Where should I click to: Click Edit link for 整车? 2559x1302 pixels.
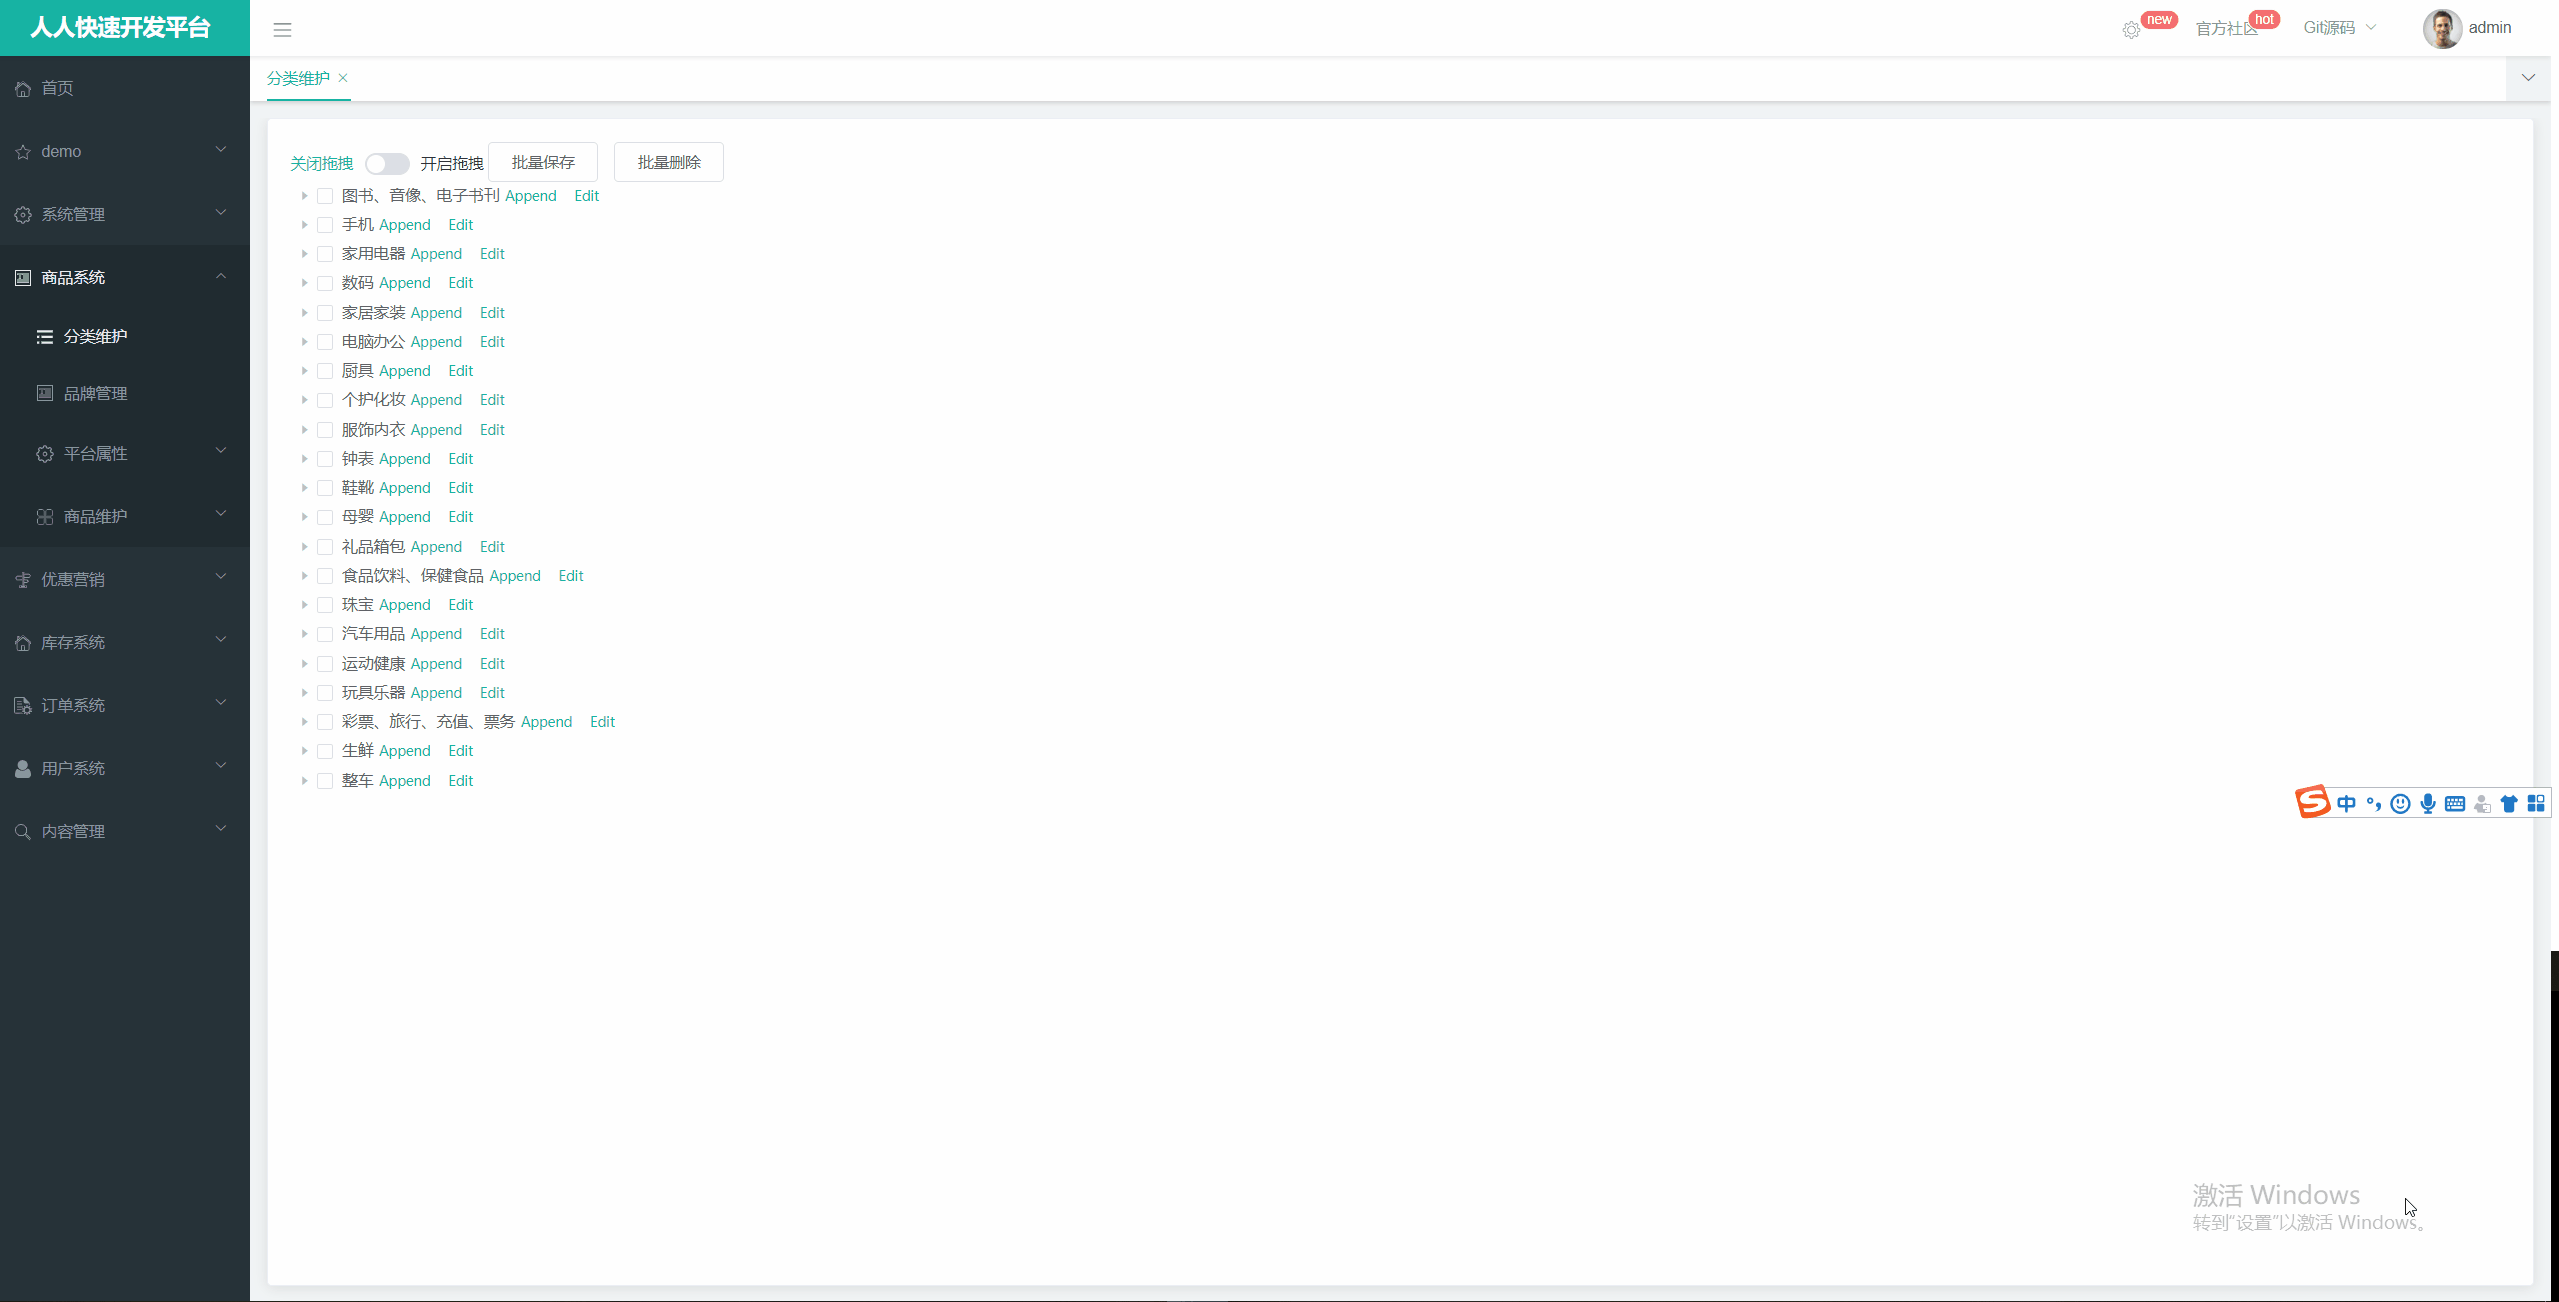(x=461, y=781)
